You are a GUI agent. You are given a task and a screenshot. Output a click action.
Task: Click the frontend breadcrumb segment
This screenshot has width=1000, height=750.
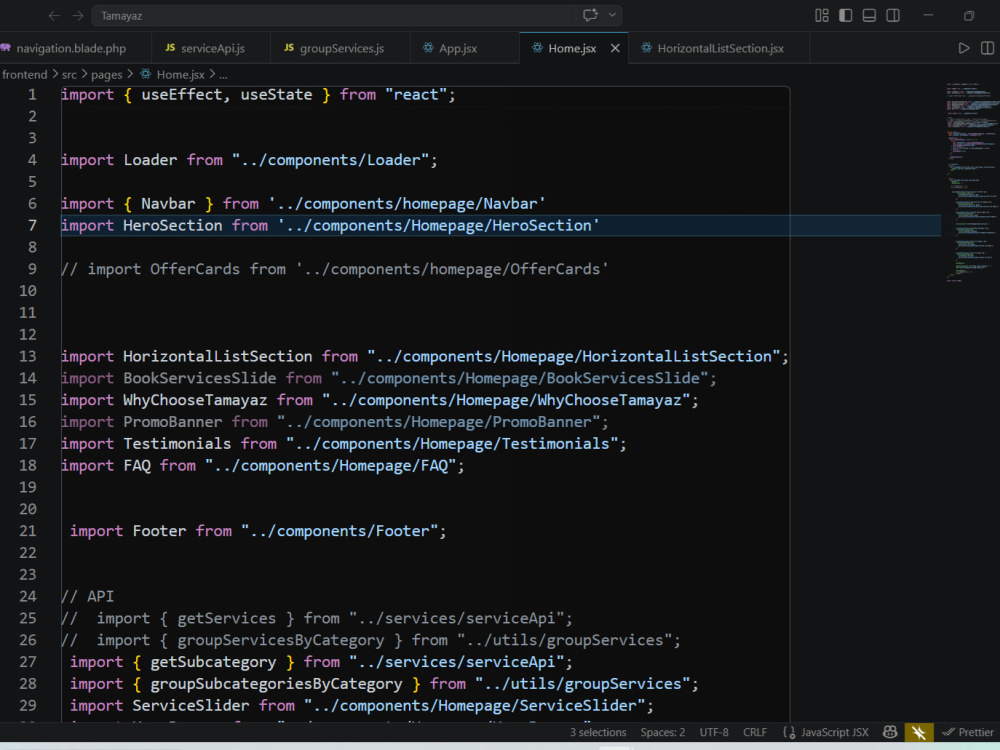tap(24, 75)
